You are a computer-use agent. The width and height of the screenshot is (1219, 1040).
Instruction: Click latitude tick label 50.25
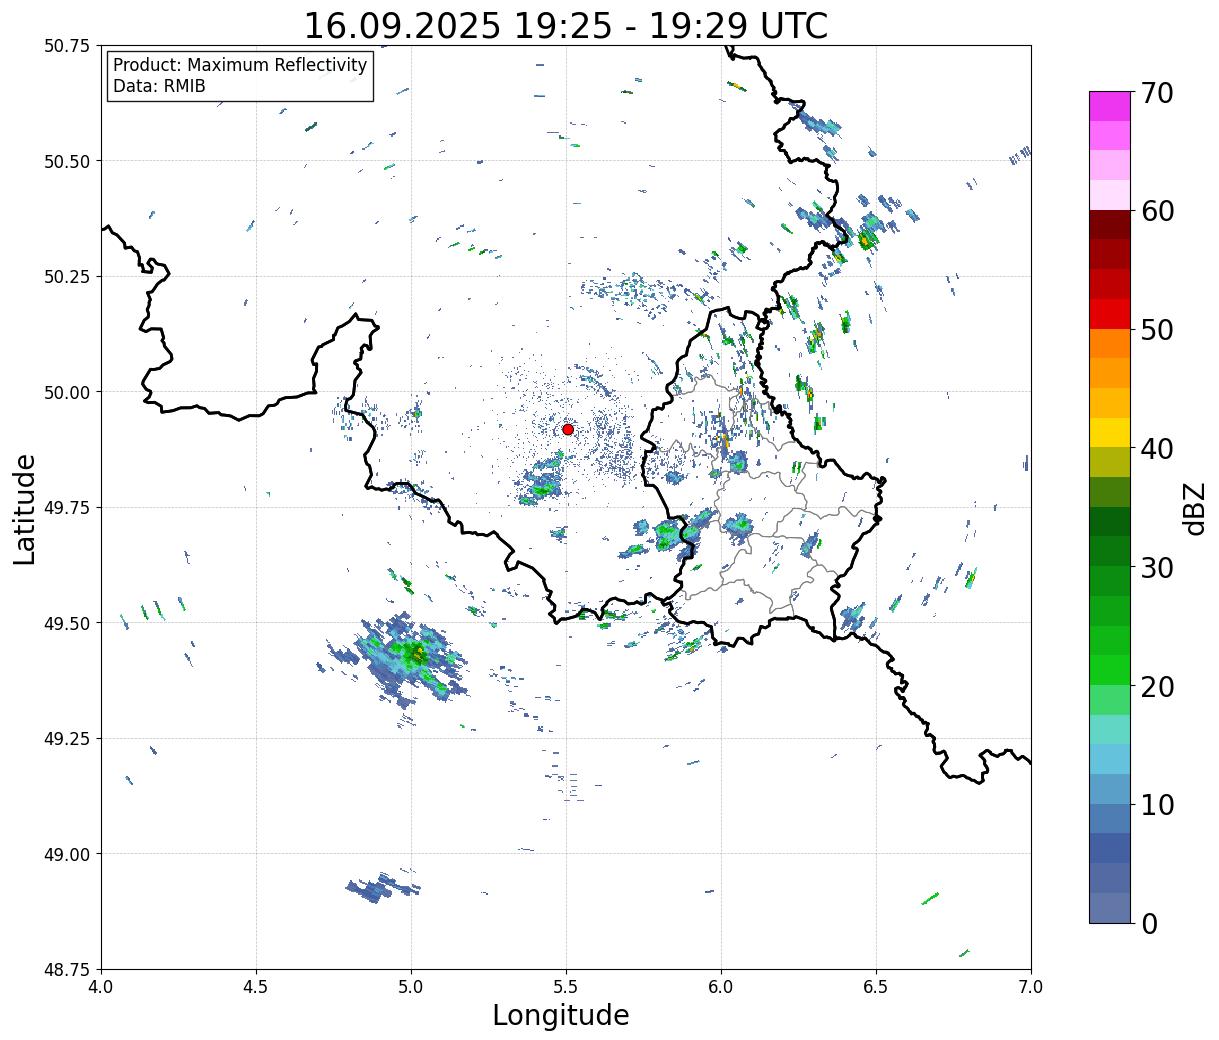pyautogui.click(x=66, y=277)
